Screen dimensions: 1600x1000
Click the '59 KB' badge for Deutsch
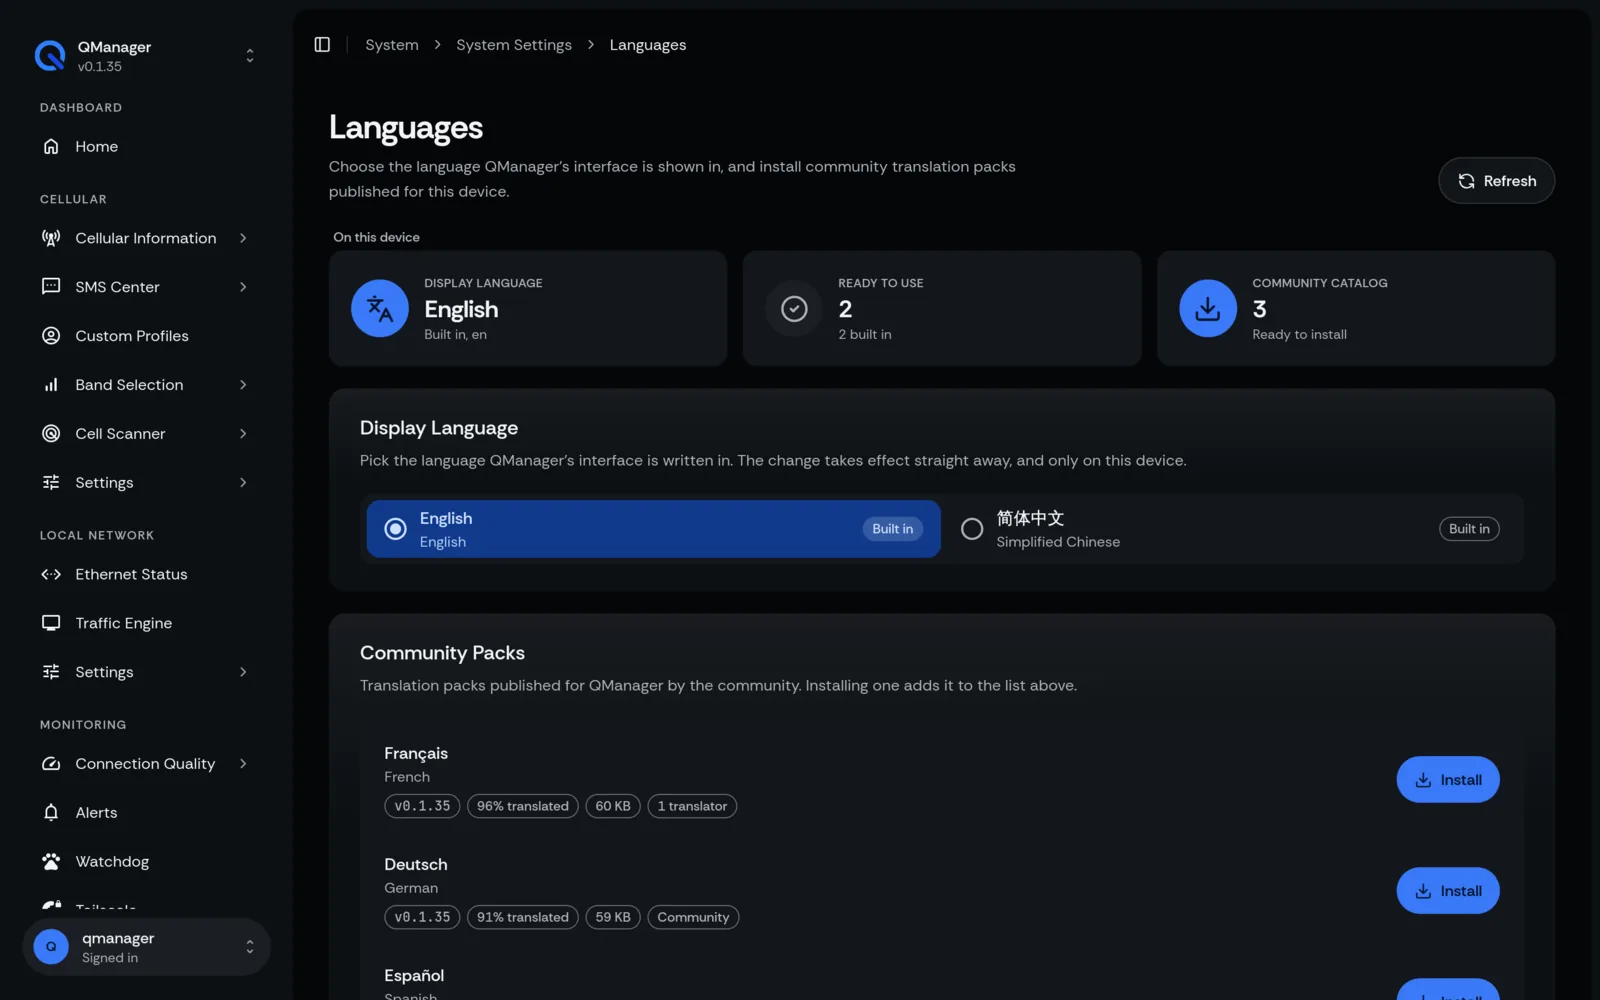613,917
